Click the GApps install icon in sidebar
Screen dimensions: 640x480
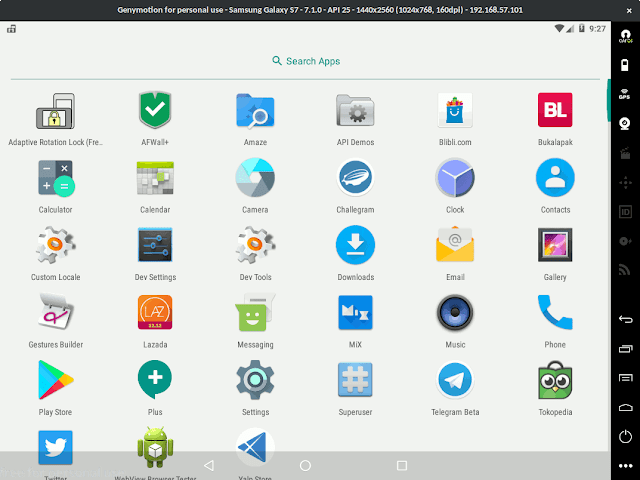[x=625, y=36]
